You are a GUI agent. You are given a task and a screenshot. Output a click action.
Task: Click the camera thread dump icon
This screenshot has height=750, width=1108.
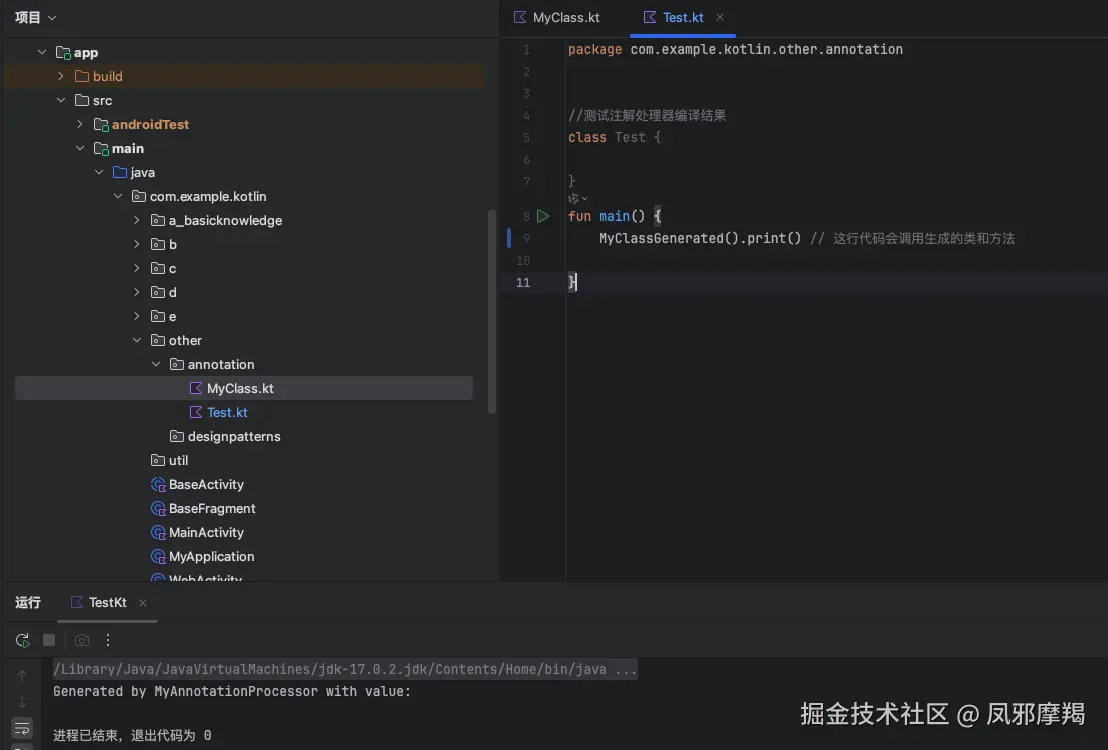(82, 640)
